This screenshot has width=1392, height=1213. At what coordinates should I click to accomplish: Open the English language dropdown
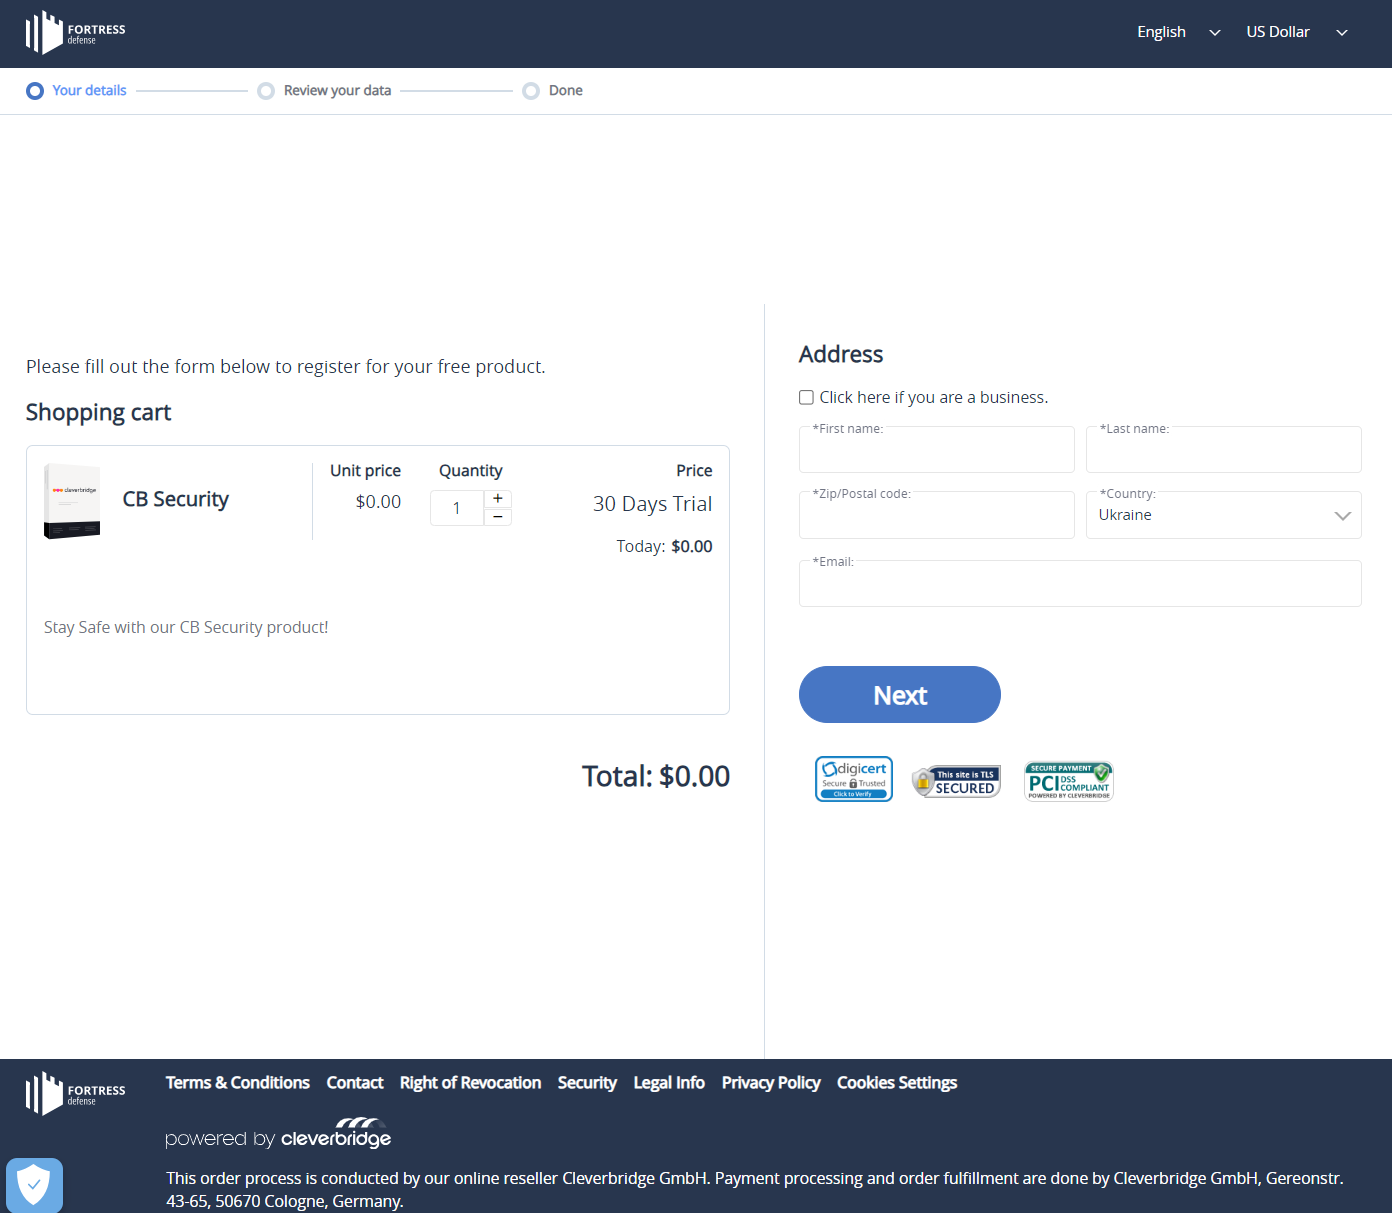tap(1179, 32)
